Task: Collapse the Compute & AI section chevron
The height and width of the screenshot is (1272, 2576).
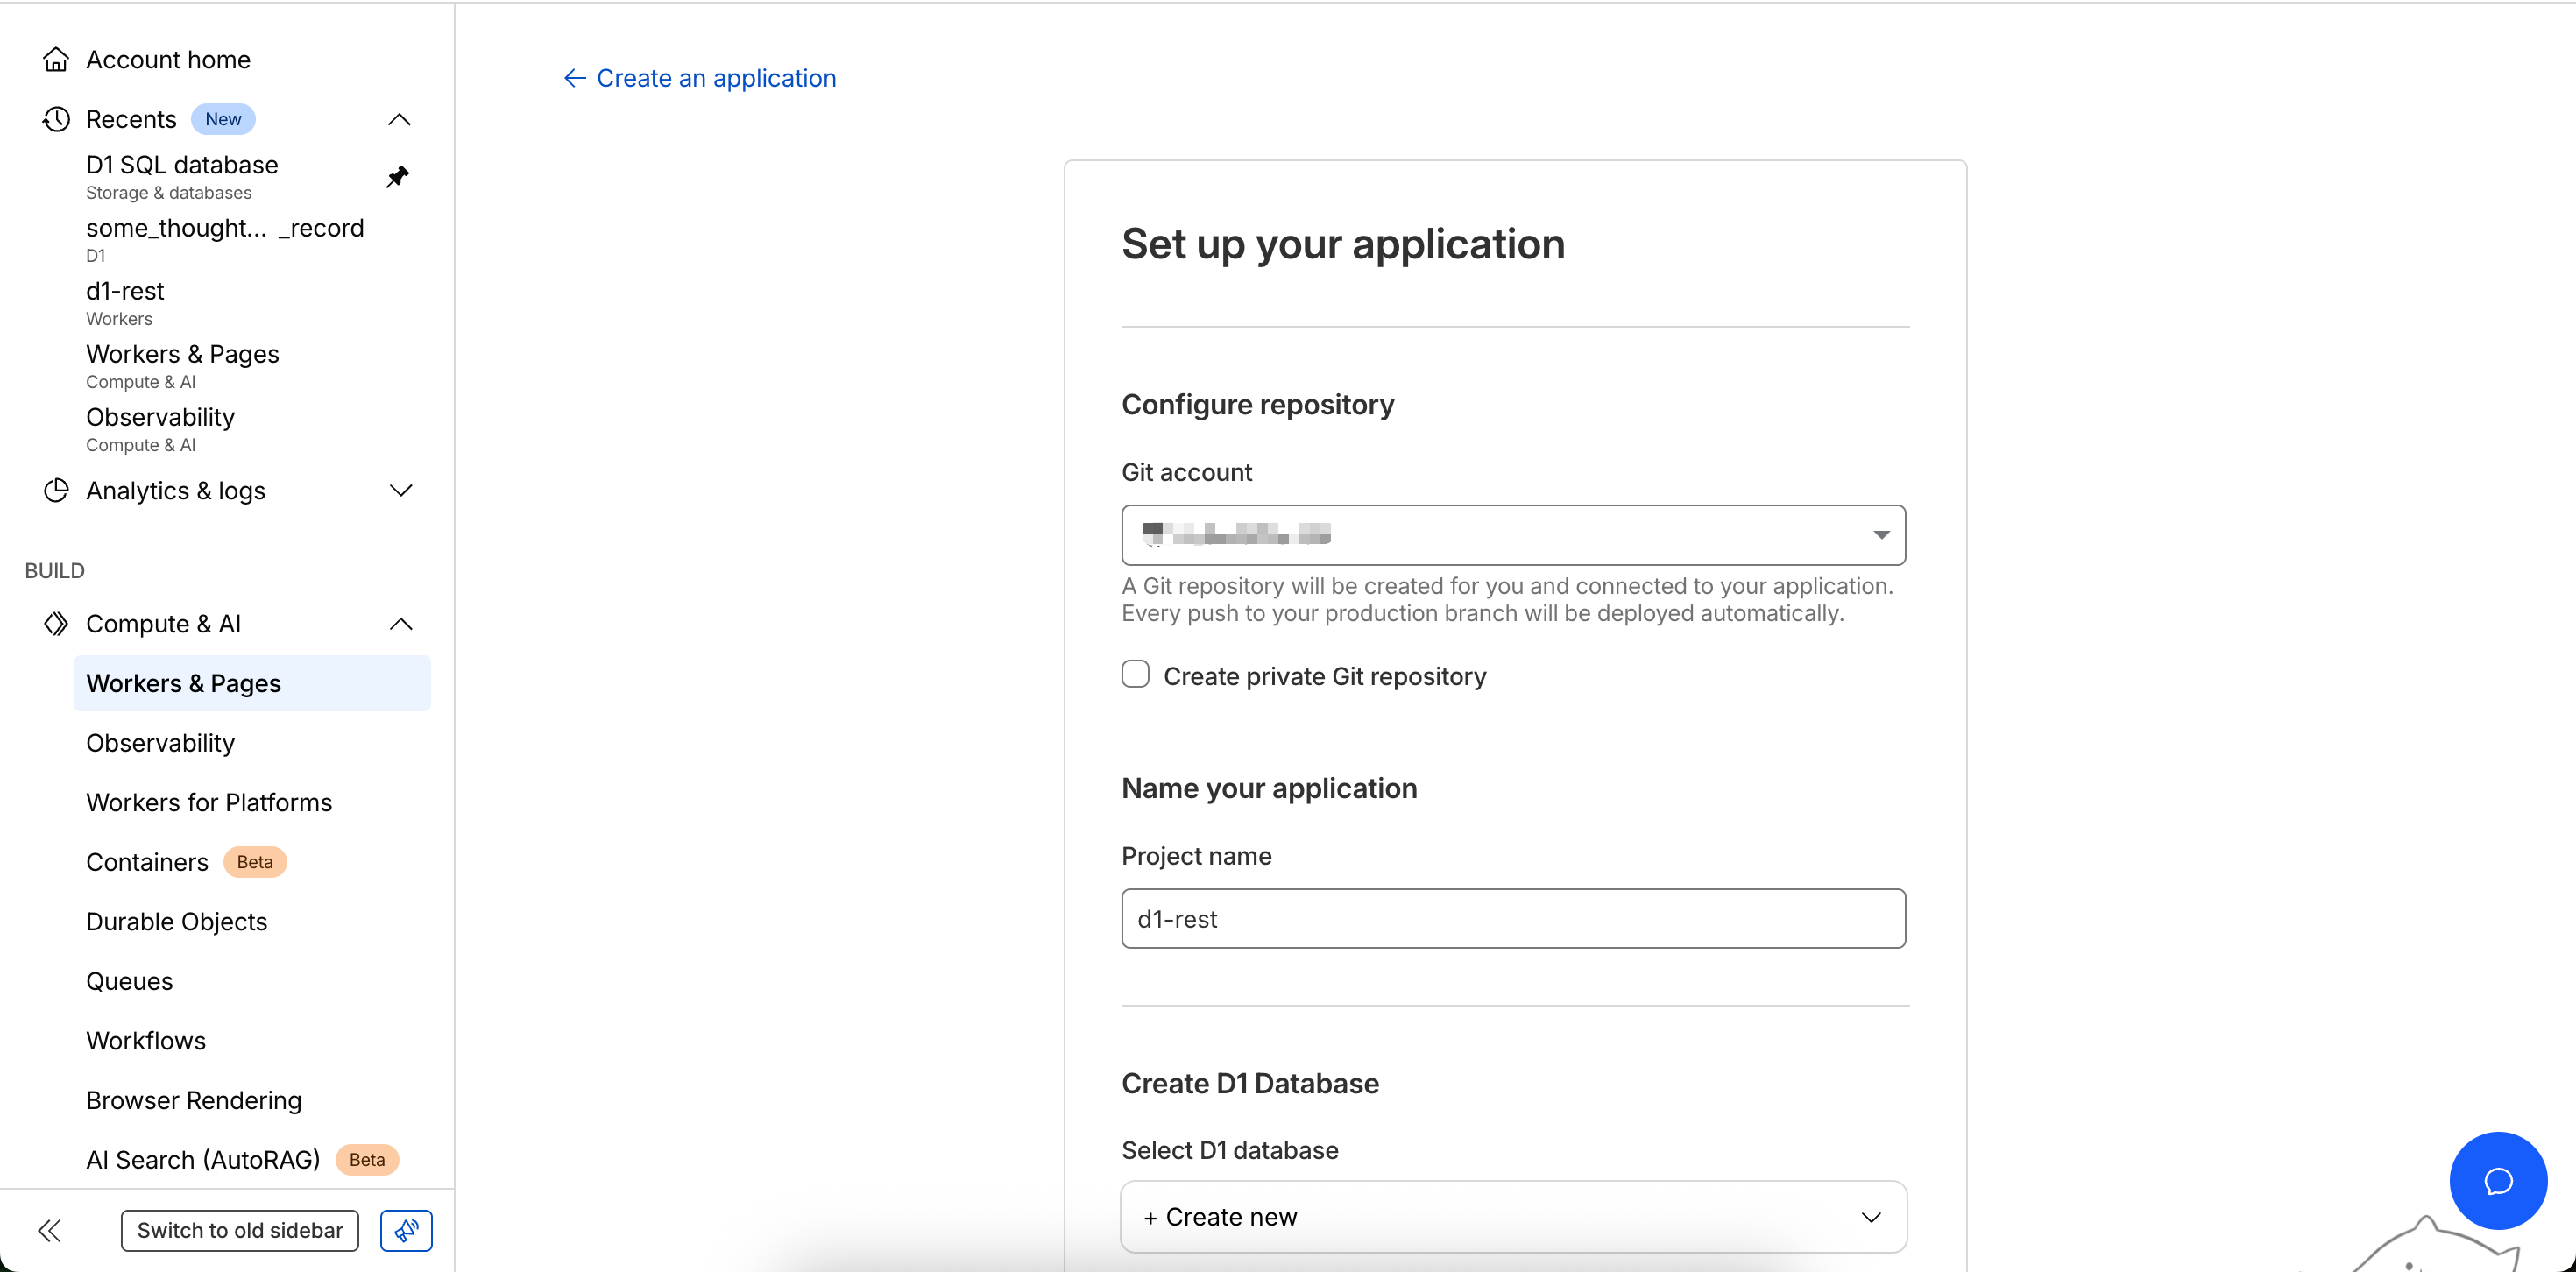Action: (401, 625)
